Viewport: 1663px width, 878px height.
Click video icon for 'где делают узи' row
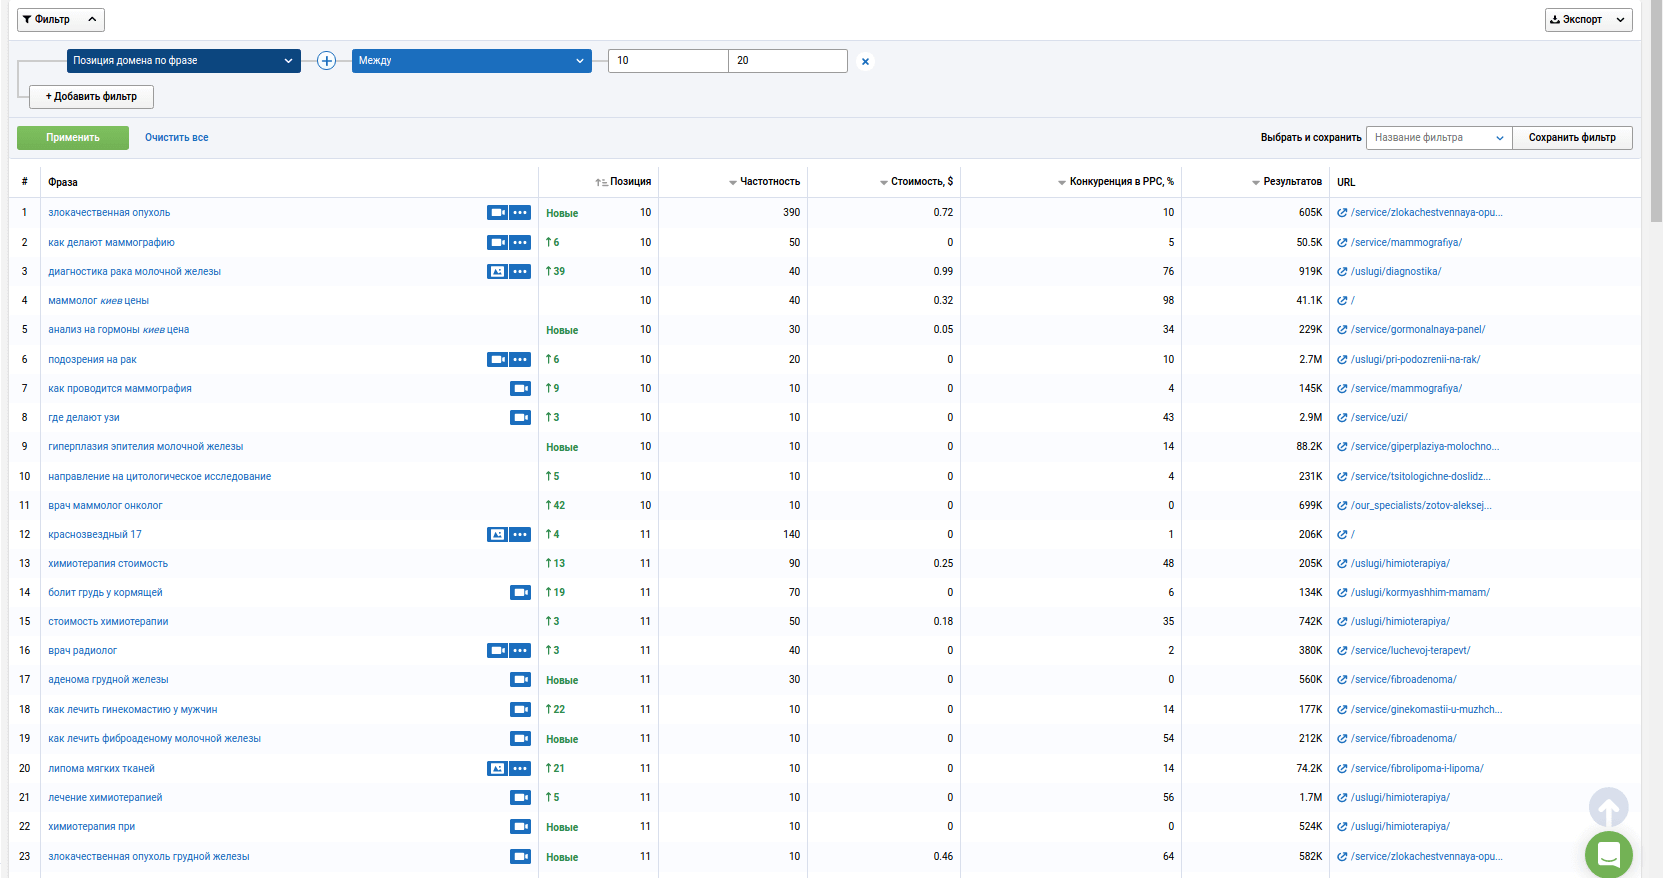point(520,418)
